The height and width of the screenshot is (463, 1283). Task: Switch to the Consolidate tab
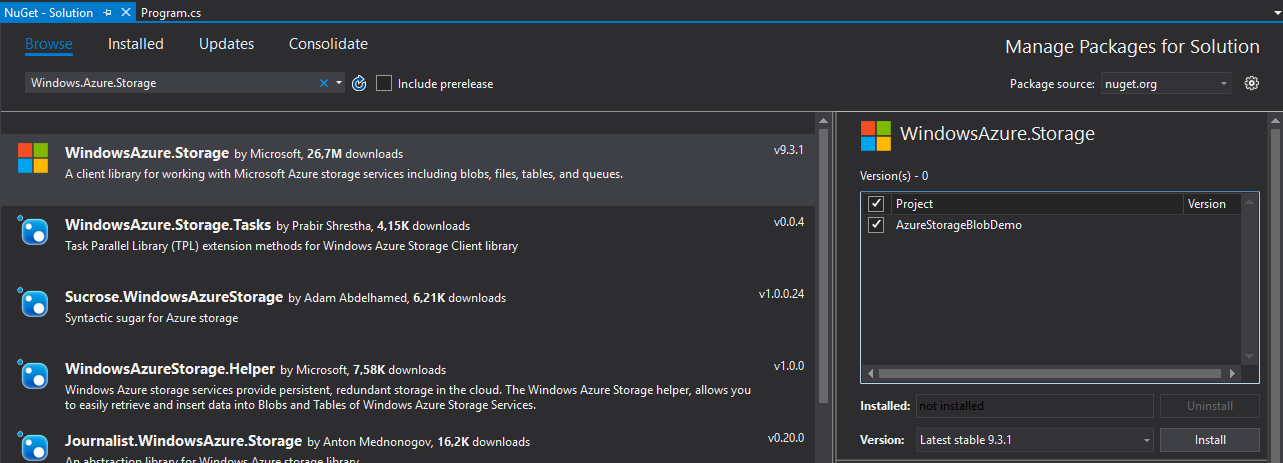328,44
